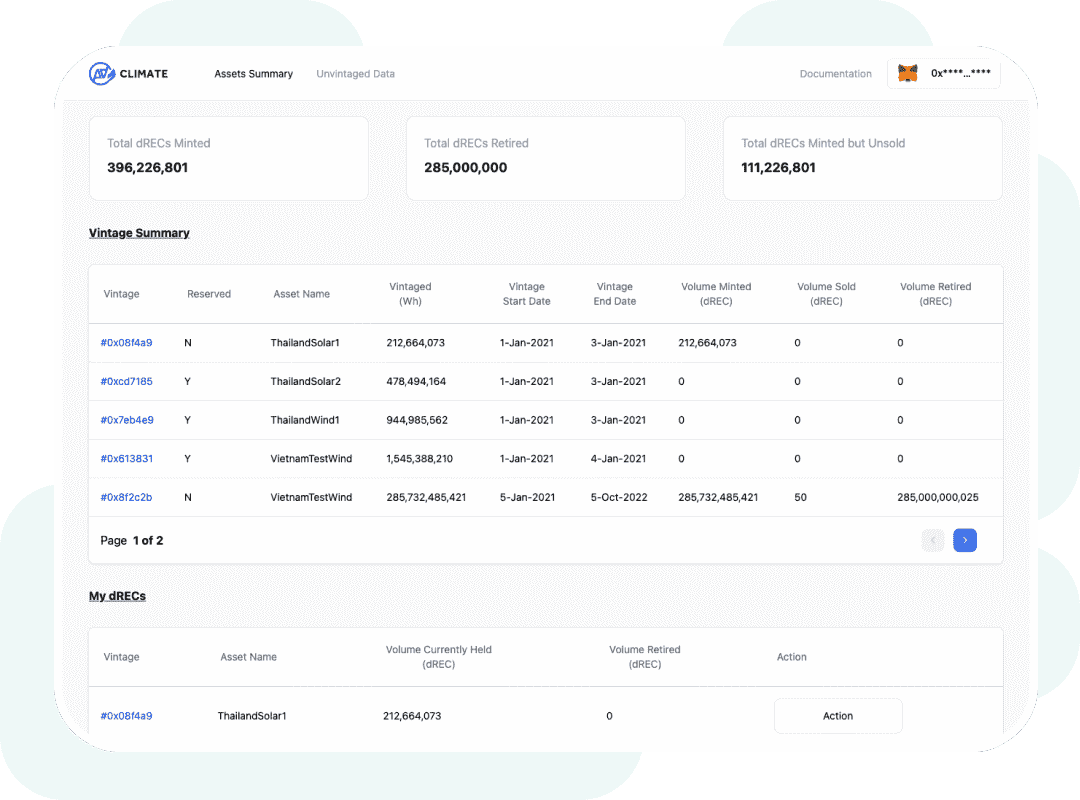Open vintage #0x613831 details
The image size is (1080, 800).
coord(125,458)
